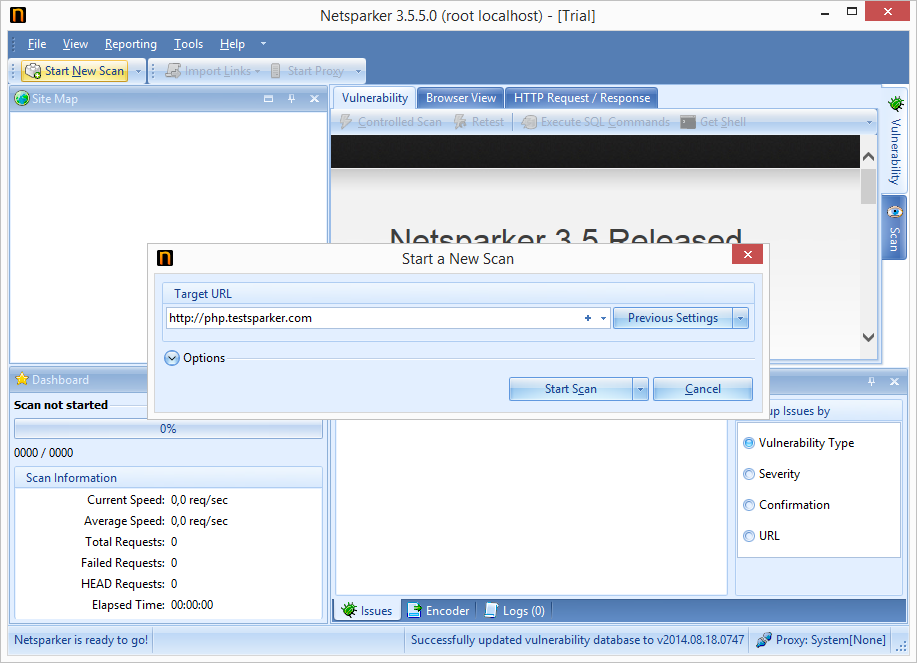Click the Start Scan button
Screen dimensions: 917x663
click(571, 389)
